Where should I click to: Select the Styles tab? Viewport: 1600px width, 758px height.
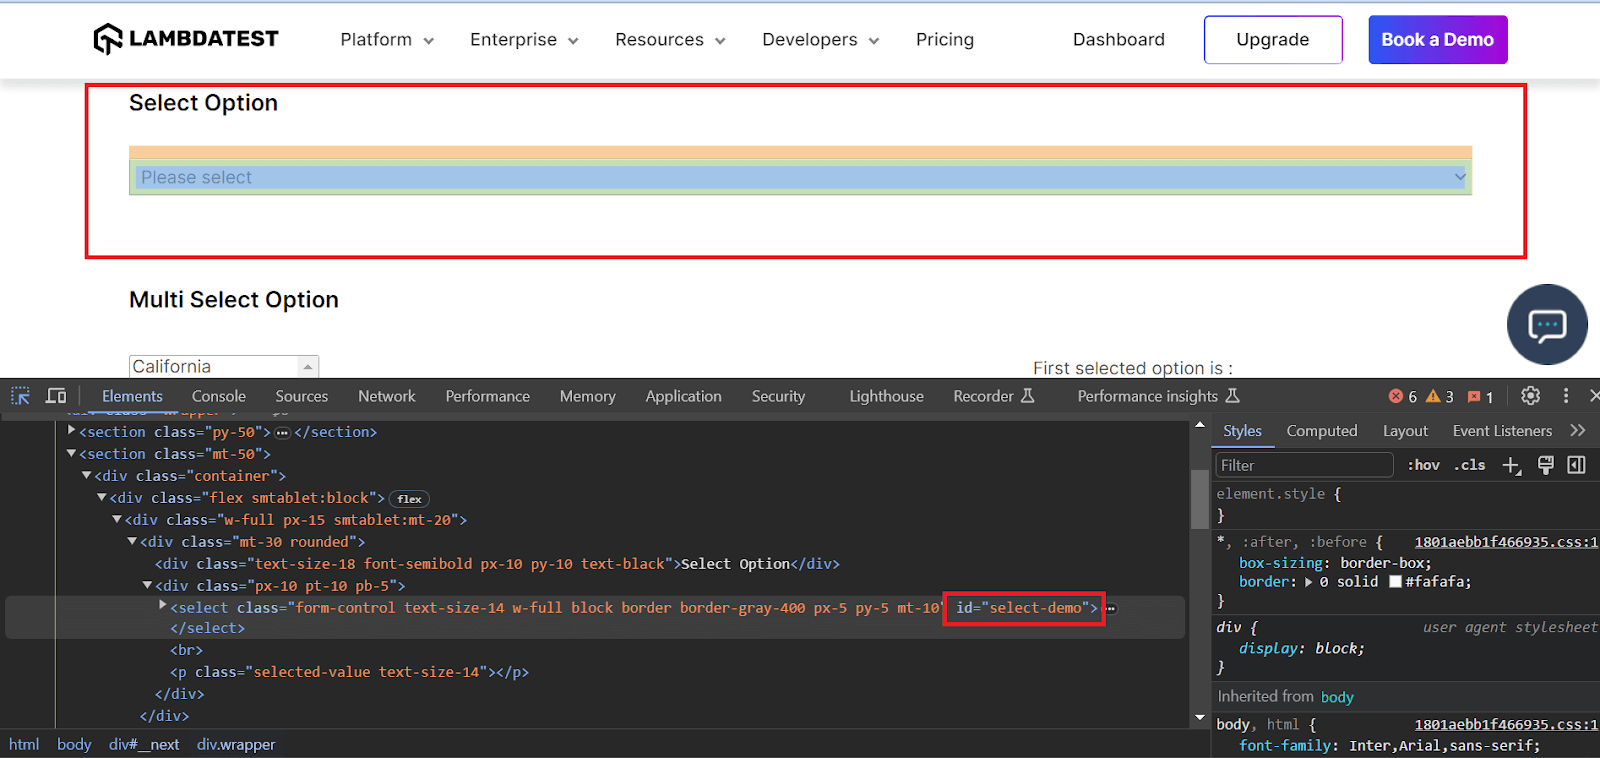(x=1242, y=431)
